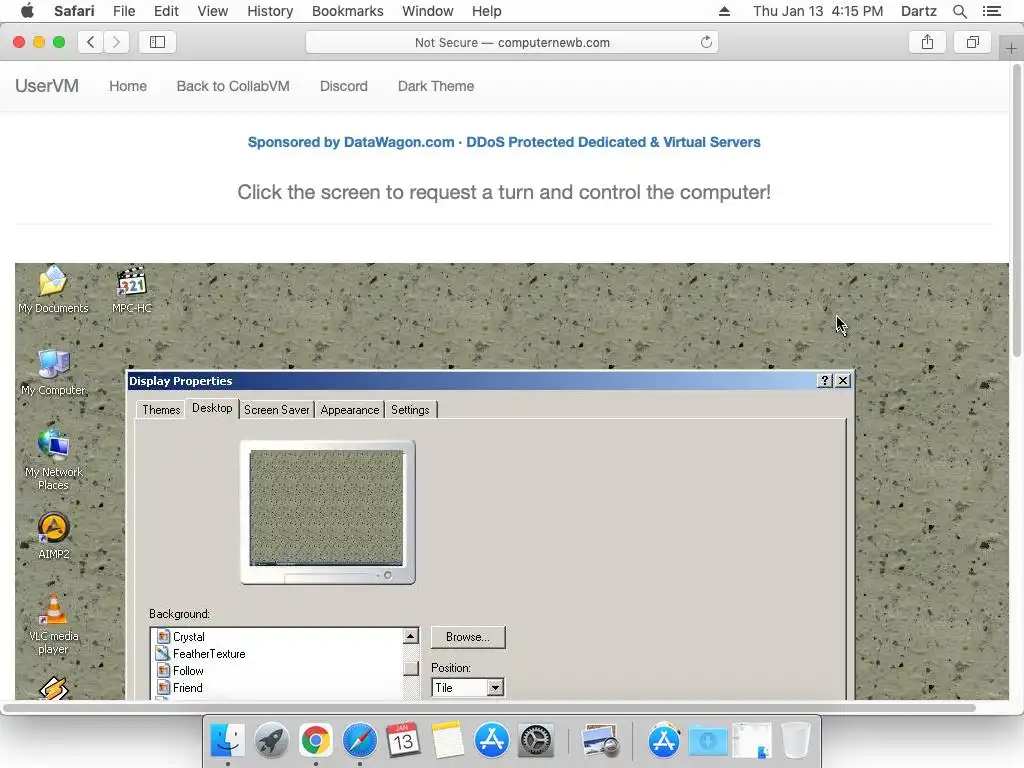Screen dimensions: 1024x768
Task: Open the View menu
Action: coord(212,11)
